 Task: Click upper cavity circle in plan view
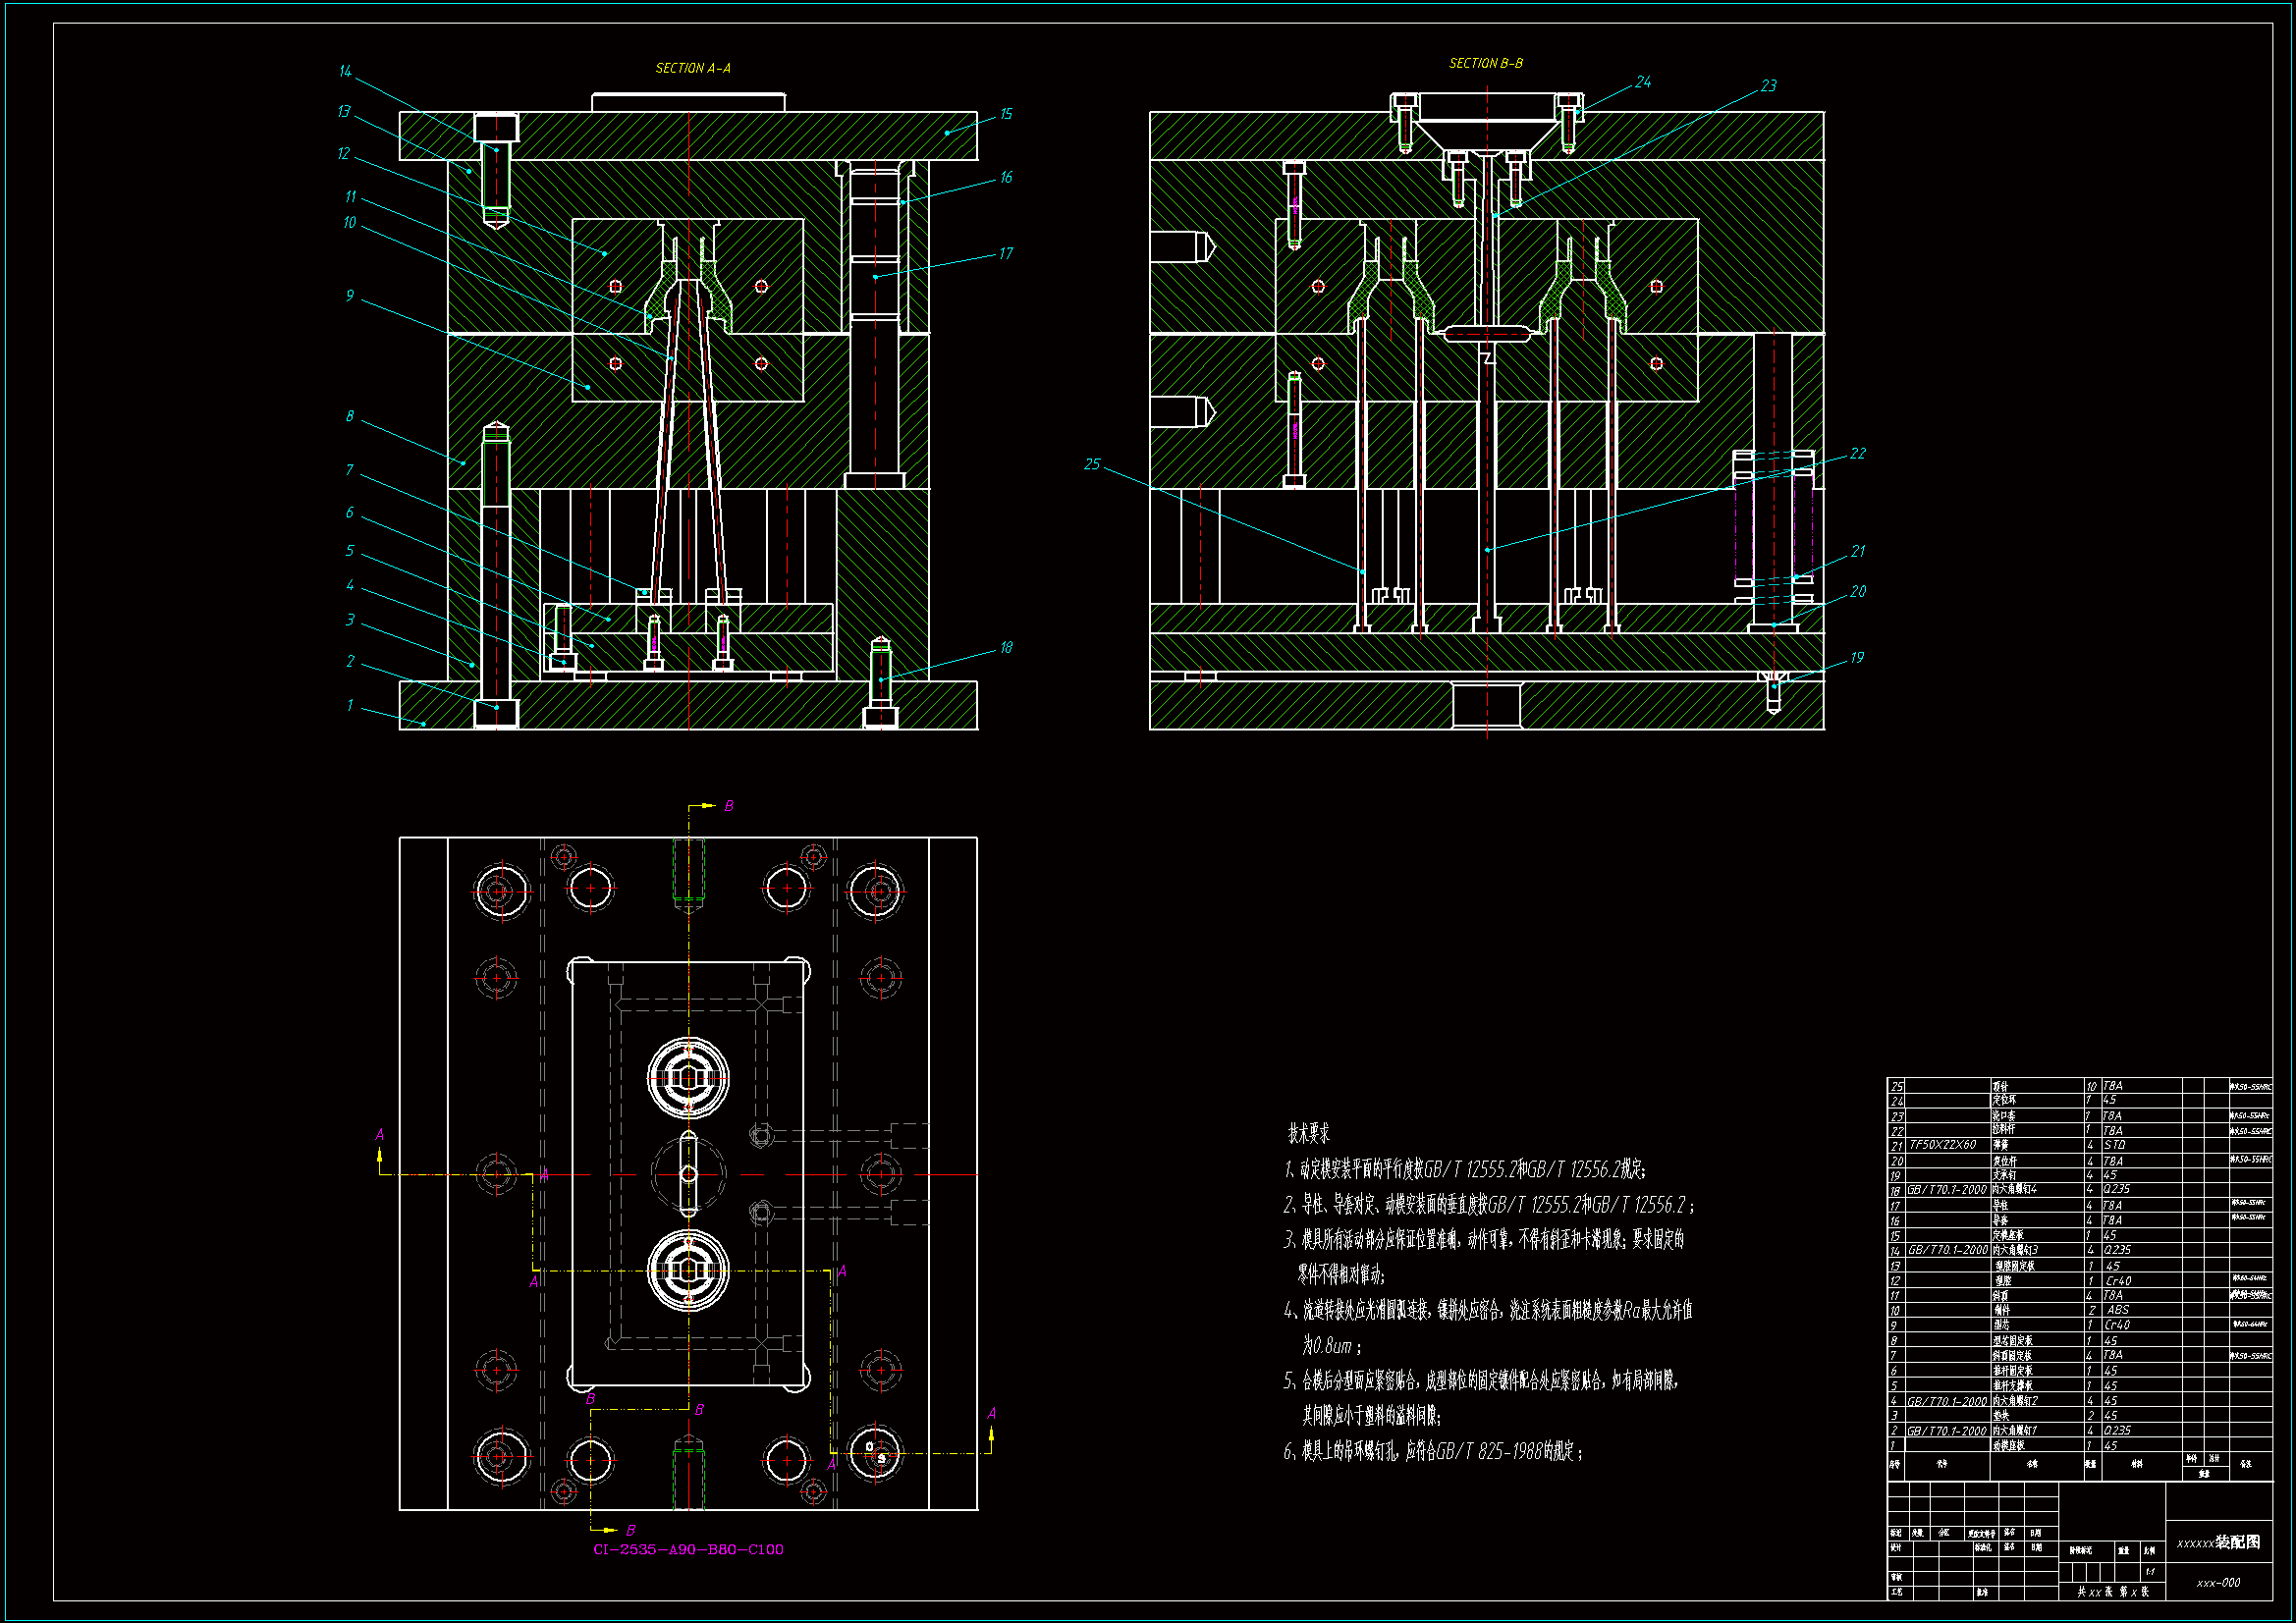click(688, 1078)
